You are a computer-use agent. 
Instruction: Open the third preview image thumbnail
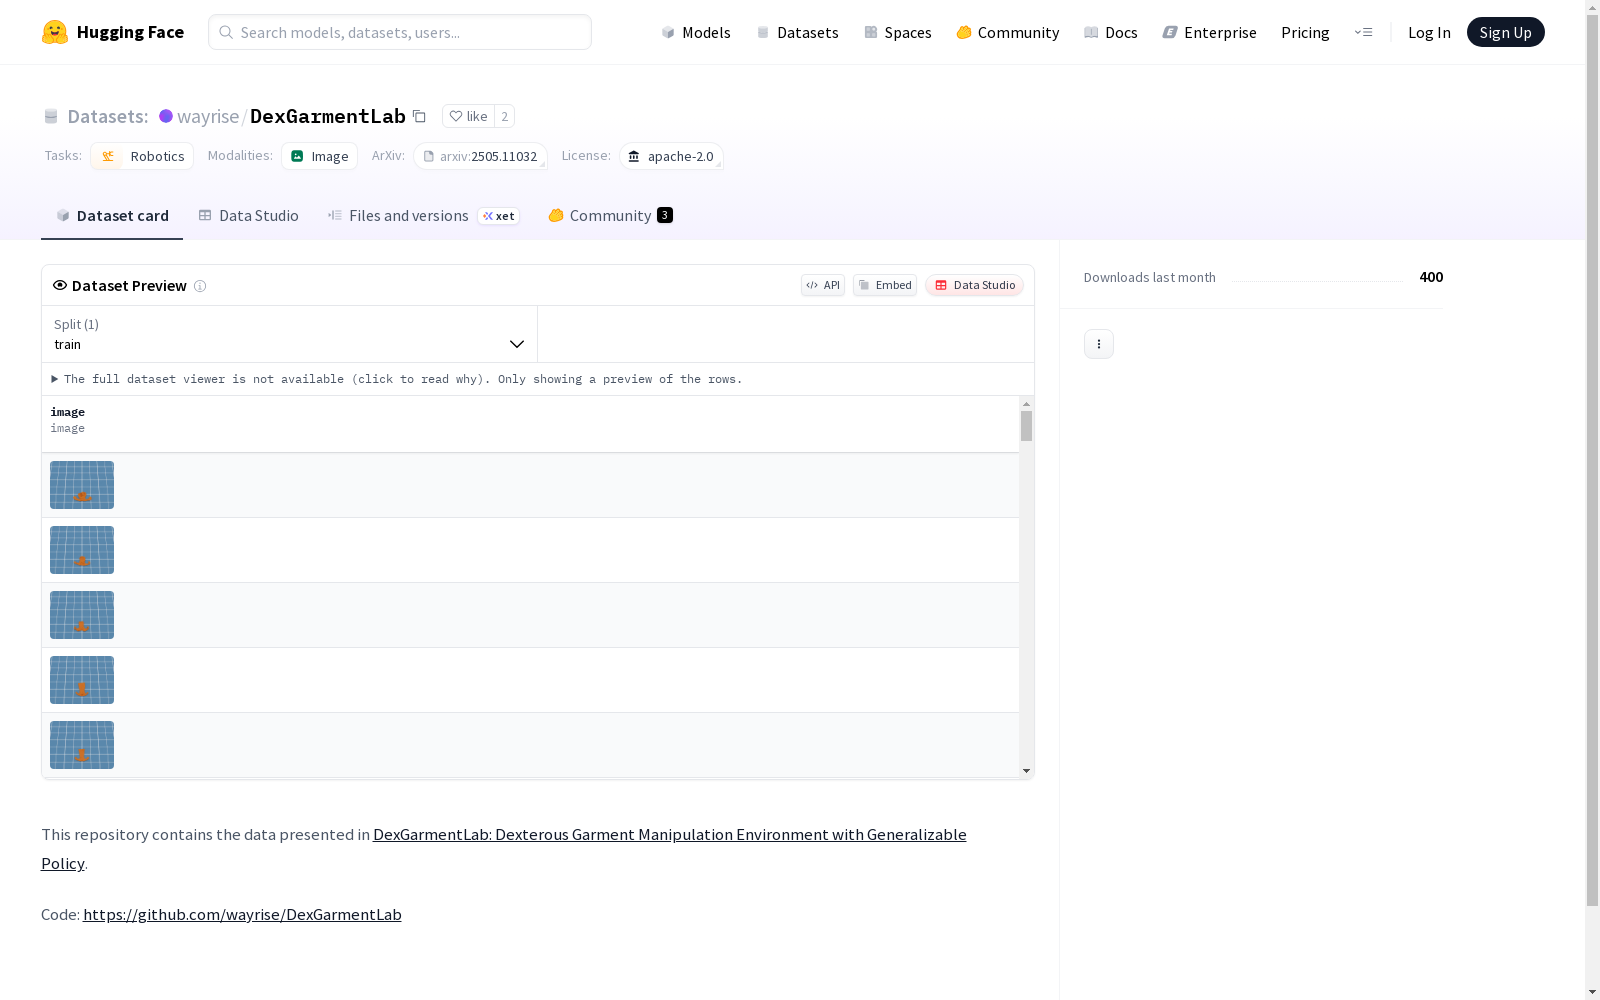(82, 615)
